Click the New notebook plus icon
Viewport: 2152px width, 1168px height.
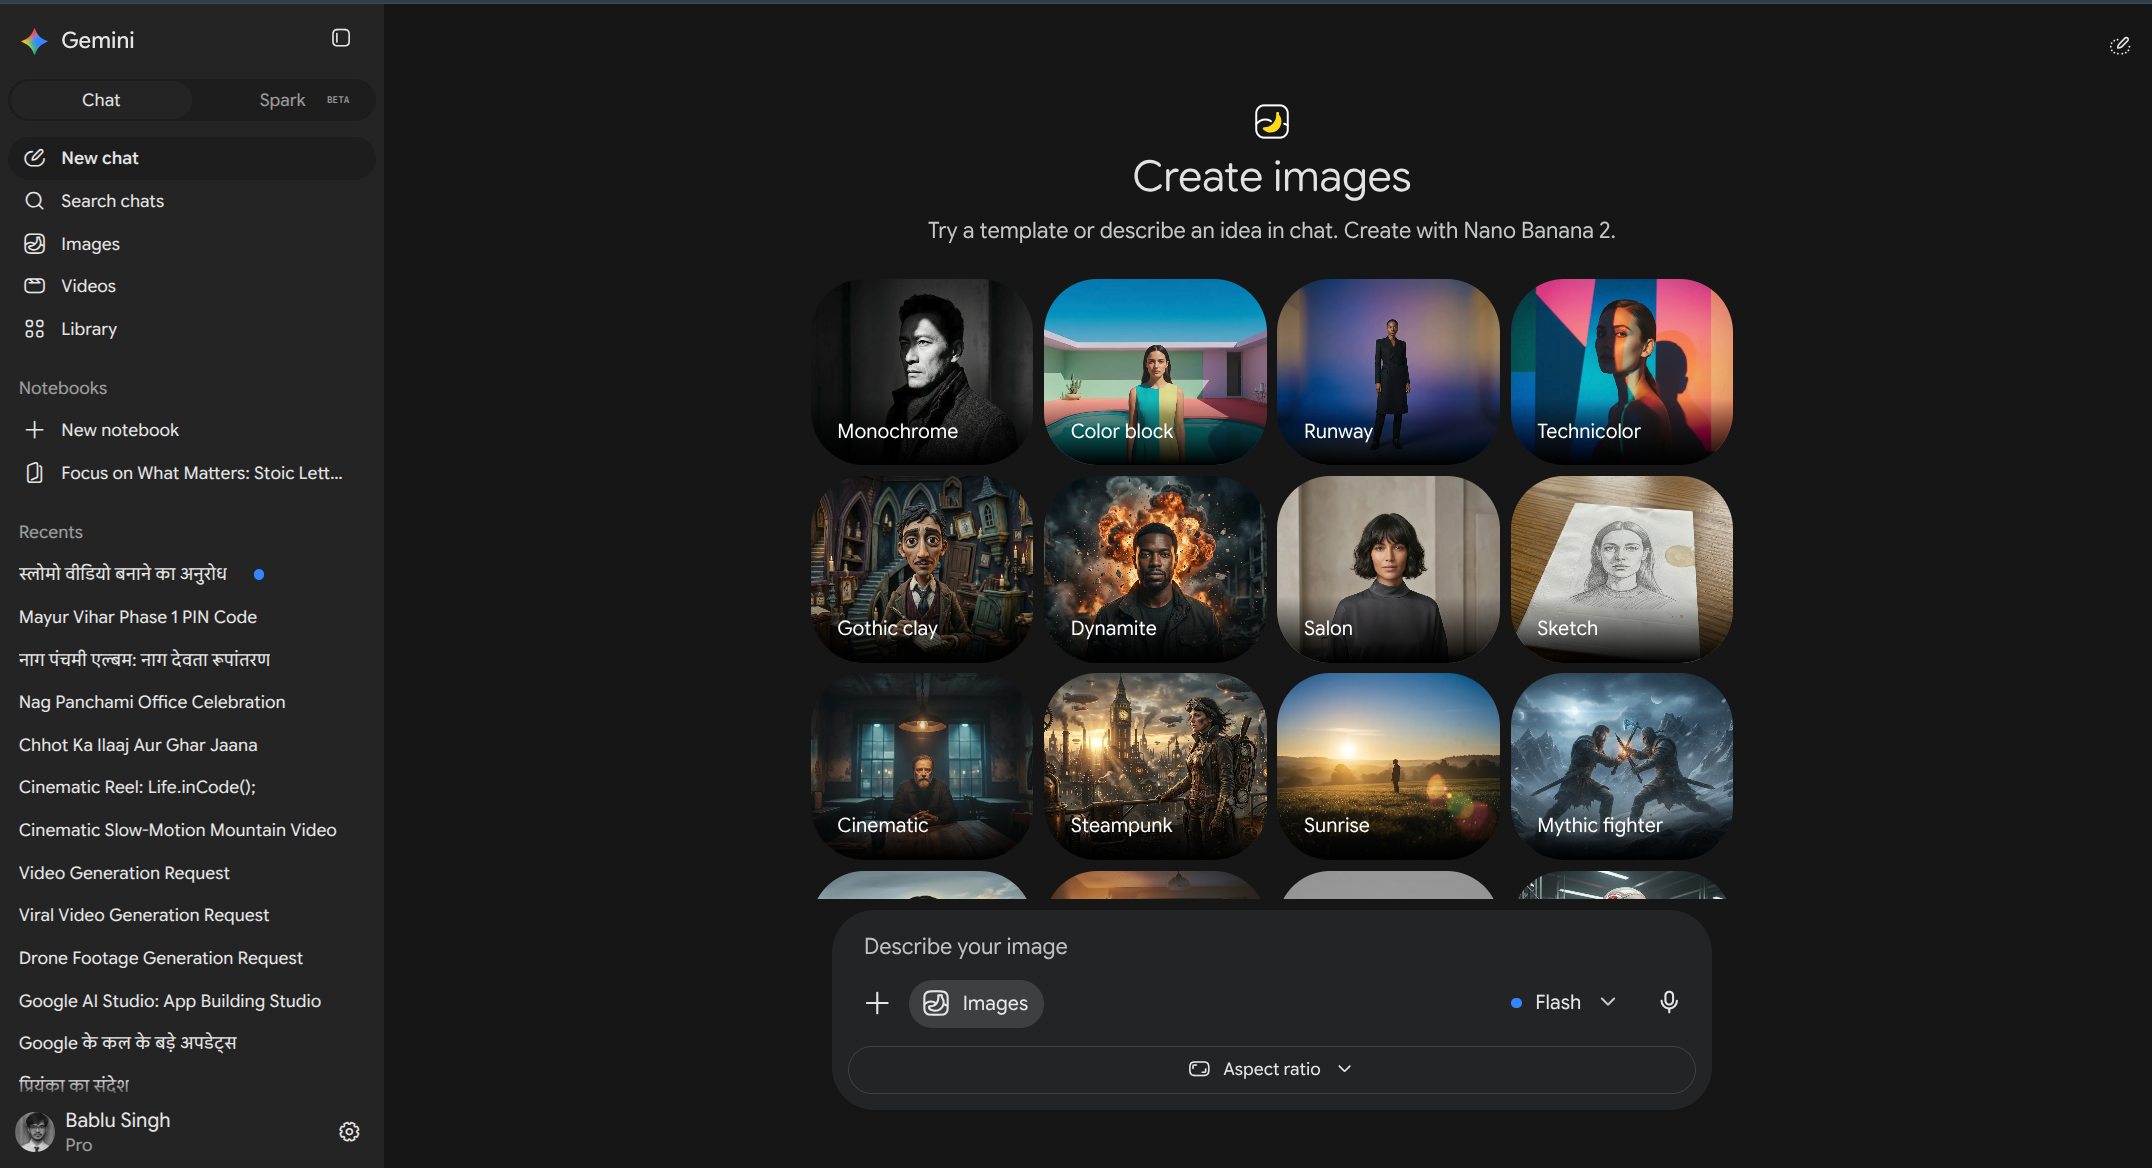pyautogui.click(x=35, y=430)
